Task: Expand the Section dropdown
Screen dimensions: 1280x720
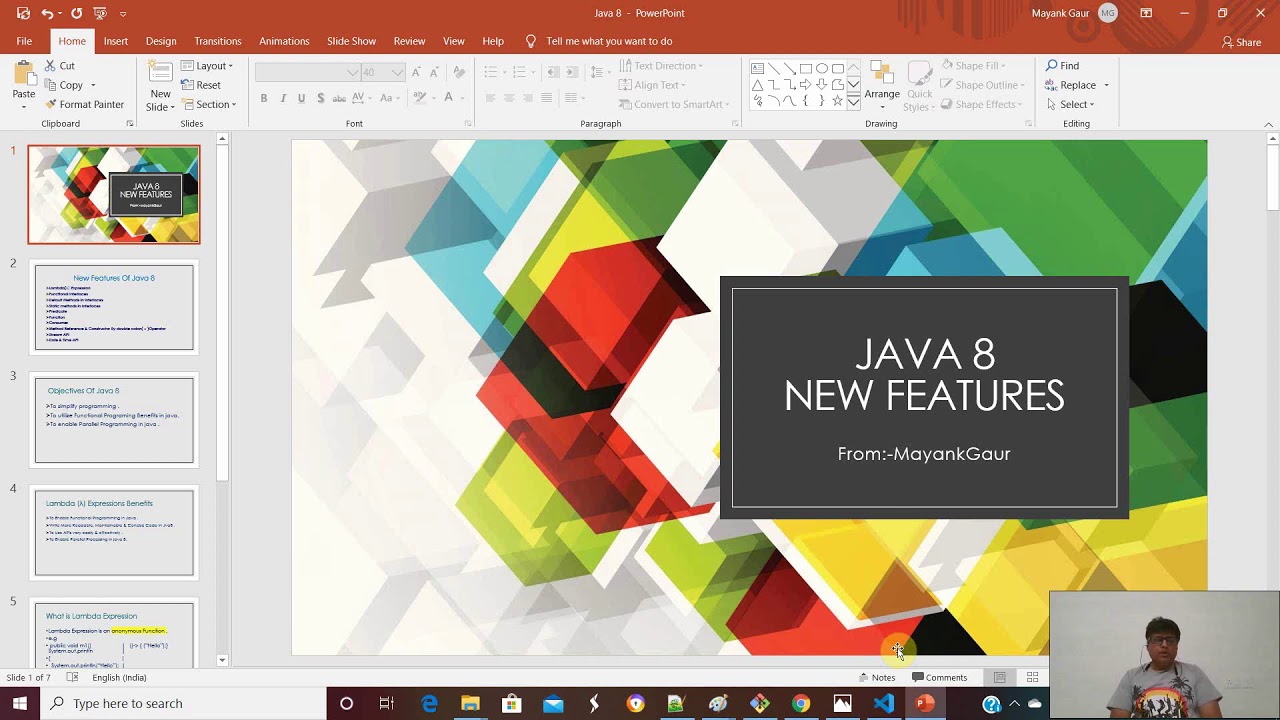Action: point(208,104)
